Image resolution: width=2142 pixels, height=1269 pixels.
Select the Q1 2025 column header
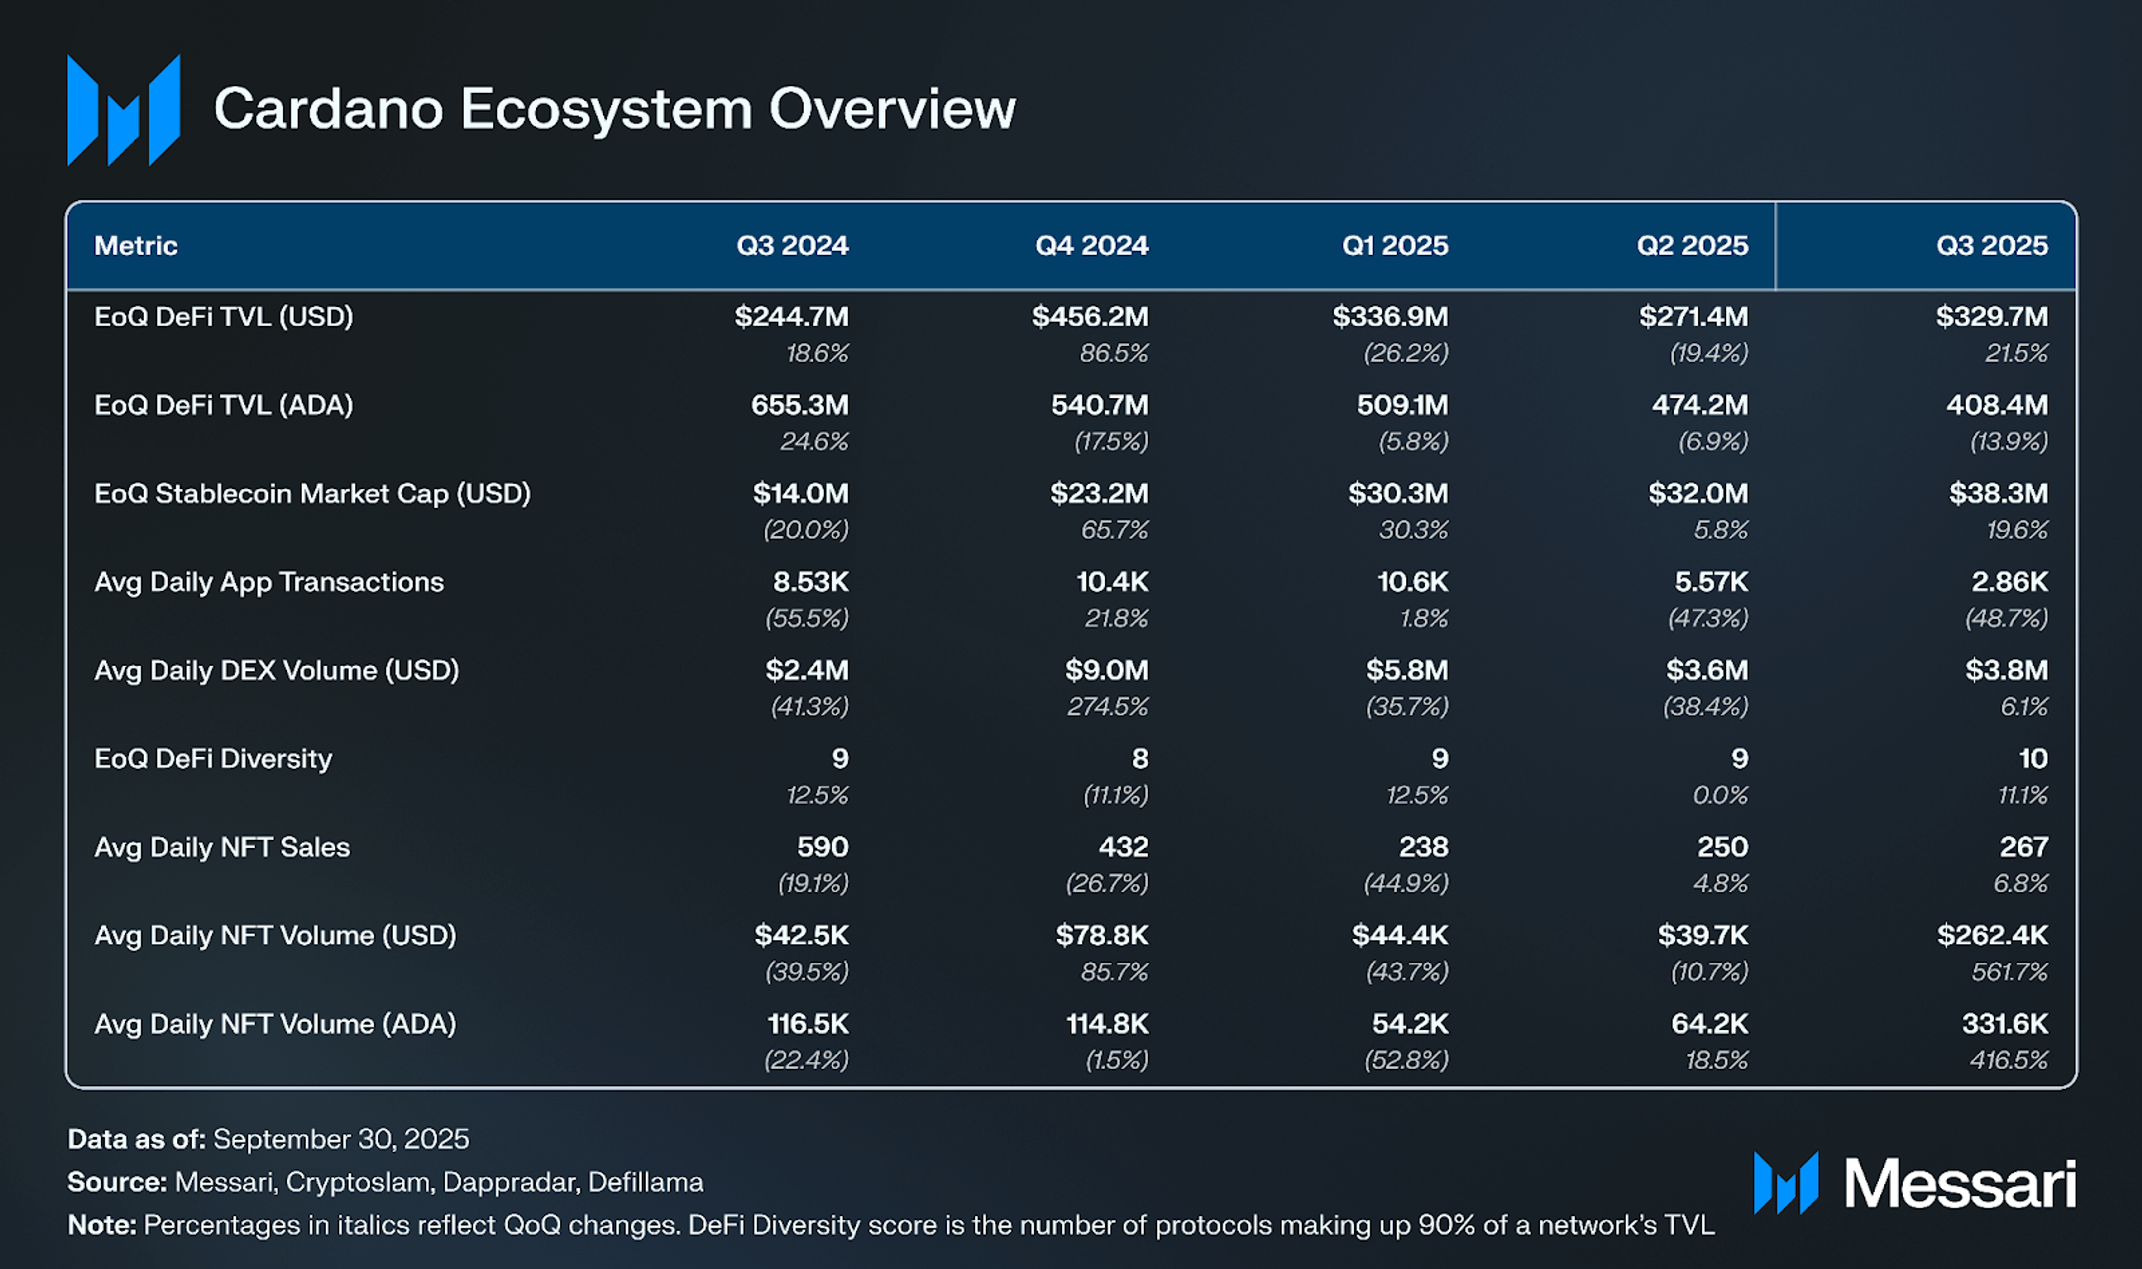1394,246
